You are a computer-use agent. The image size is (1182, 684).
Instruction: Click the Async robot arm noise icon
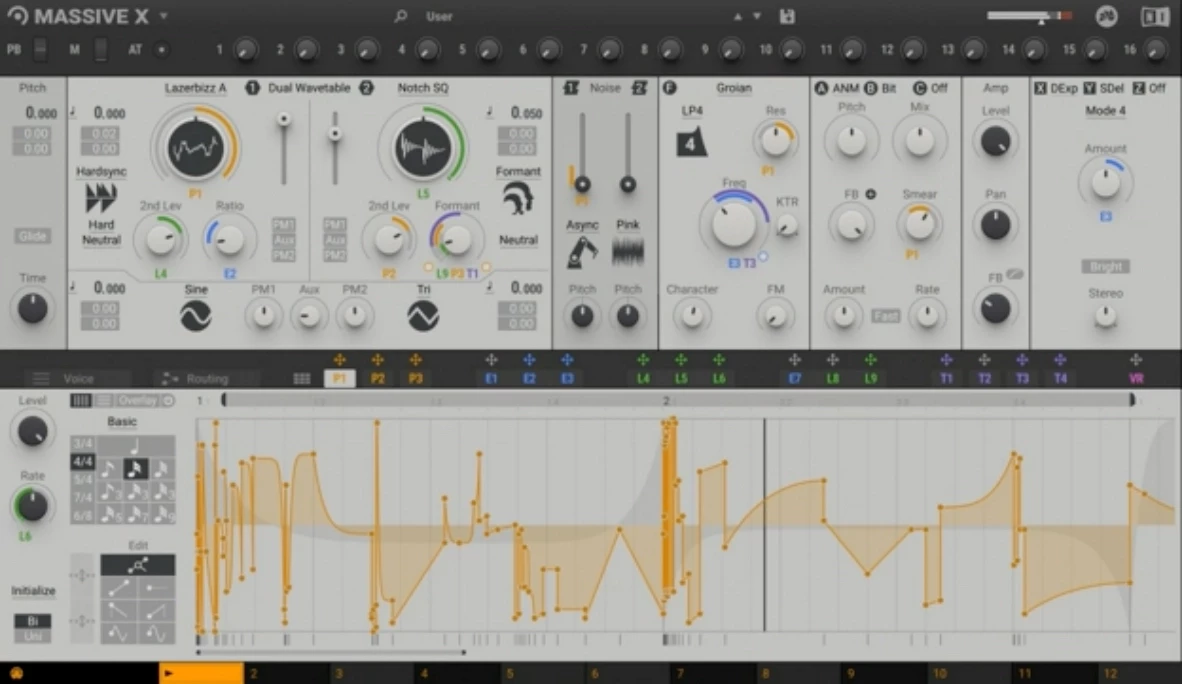pyautogui.click(x=582, y=252)
